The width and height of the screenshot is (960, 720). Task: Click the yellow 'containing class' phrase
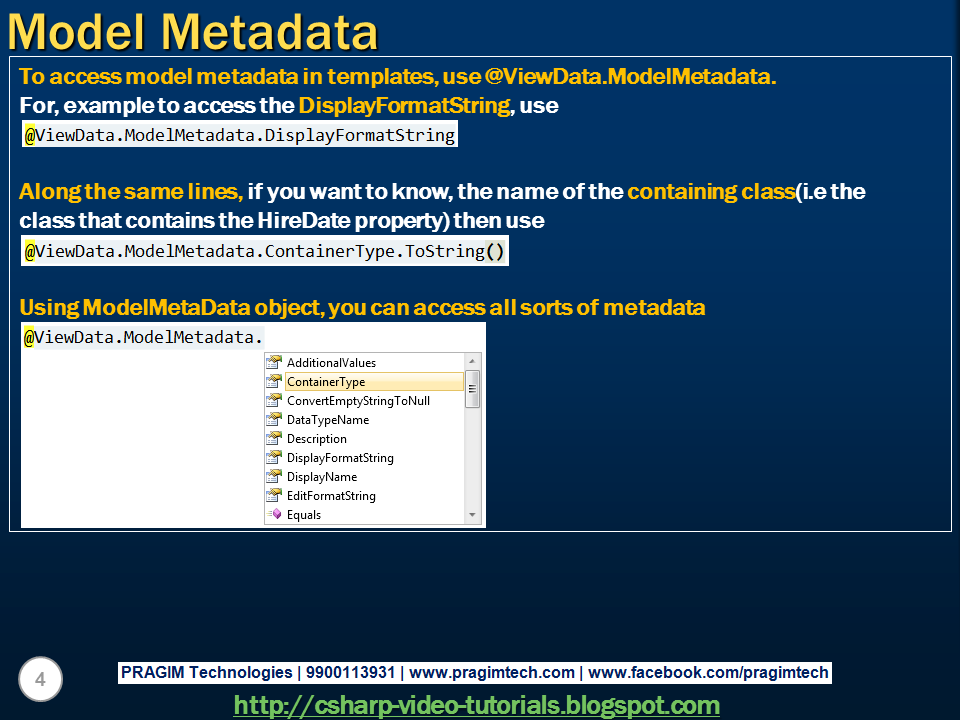pos(711,192)
